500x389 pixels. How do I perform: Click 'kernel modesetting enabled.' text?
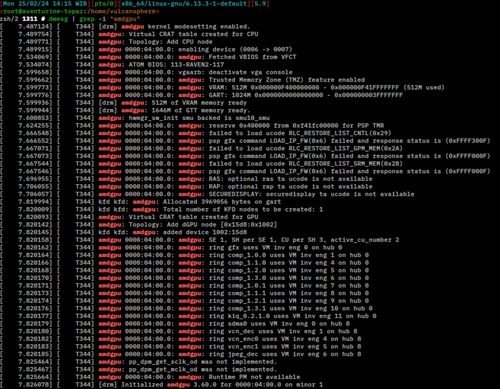(199, 27)
